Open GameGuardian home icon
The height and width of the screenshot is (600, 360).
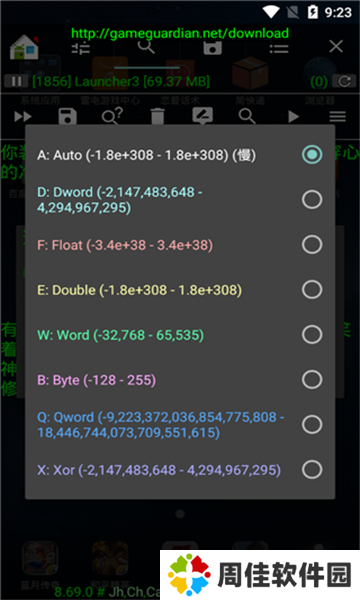[24, 47]
